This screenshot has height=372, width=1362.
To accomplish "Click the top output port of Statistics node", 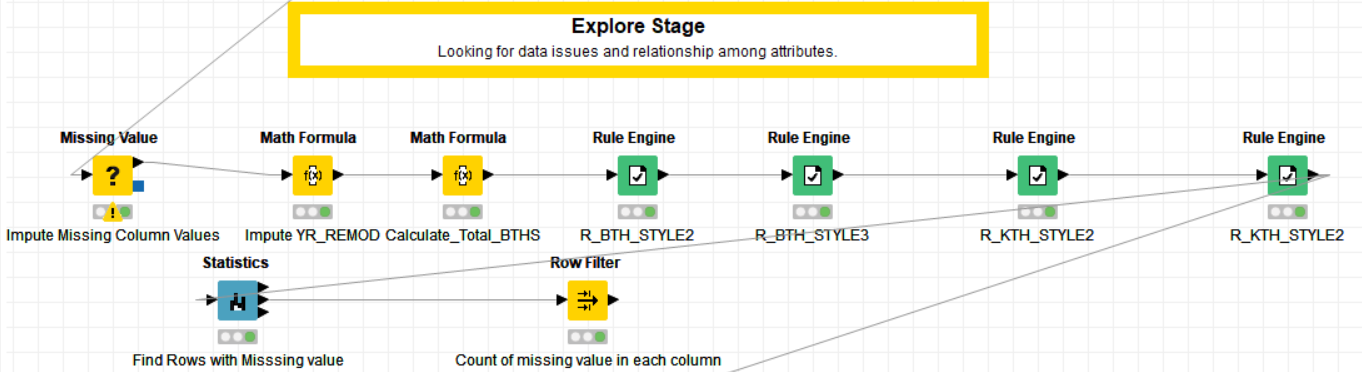I will [x=263, y=288].
